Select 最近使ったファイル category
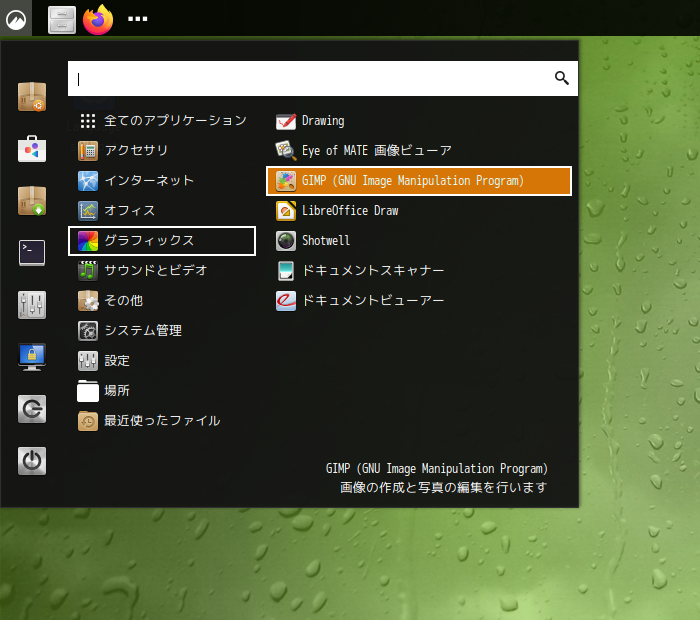The height and width of the screenshot is (620, 700). 162,421
